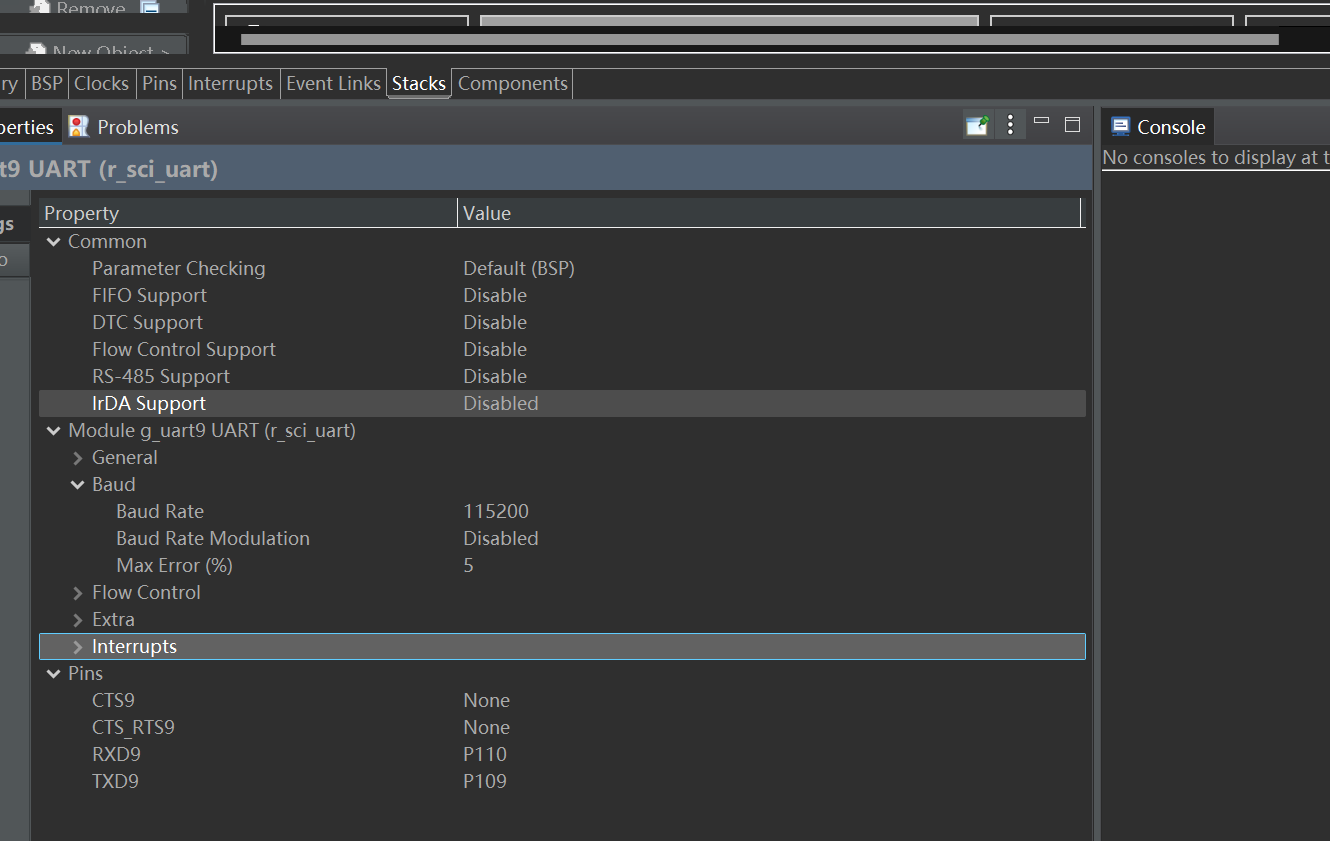
Task: Click the horizontal scrollbar above the tabs
Action: tap(760, 40)
